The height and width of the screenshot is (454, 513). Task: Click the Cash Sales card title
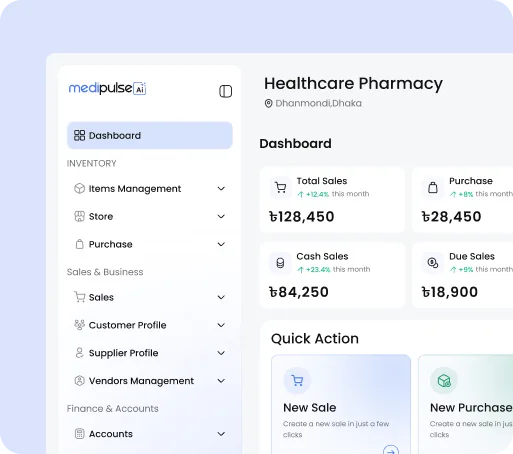322,256
